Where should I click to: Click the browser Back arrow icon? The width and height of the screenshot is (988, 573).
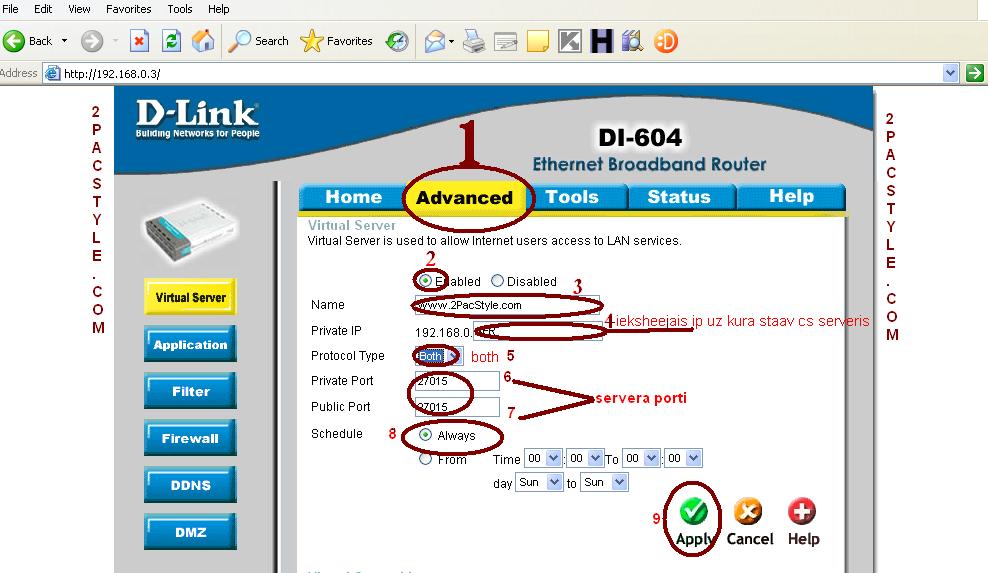click(14, 41)
